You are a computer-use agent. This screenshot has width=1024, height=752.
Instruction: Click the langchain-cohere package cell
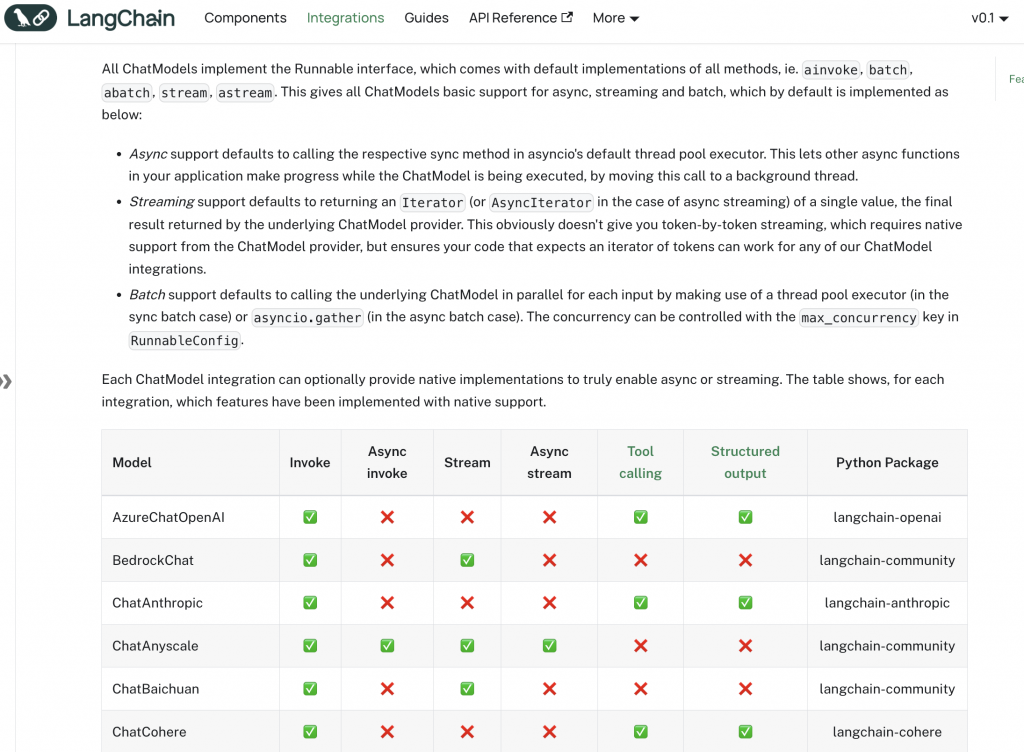click(x=887, y=732)
